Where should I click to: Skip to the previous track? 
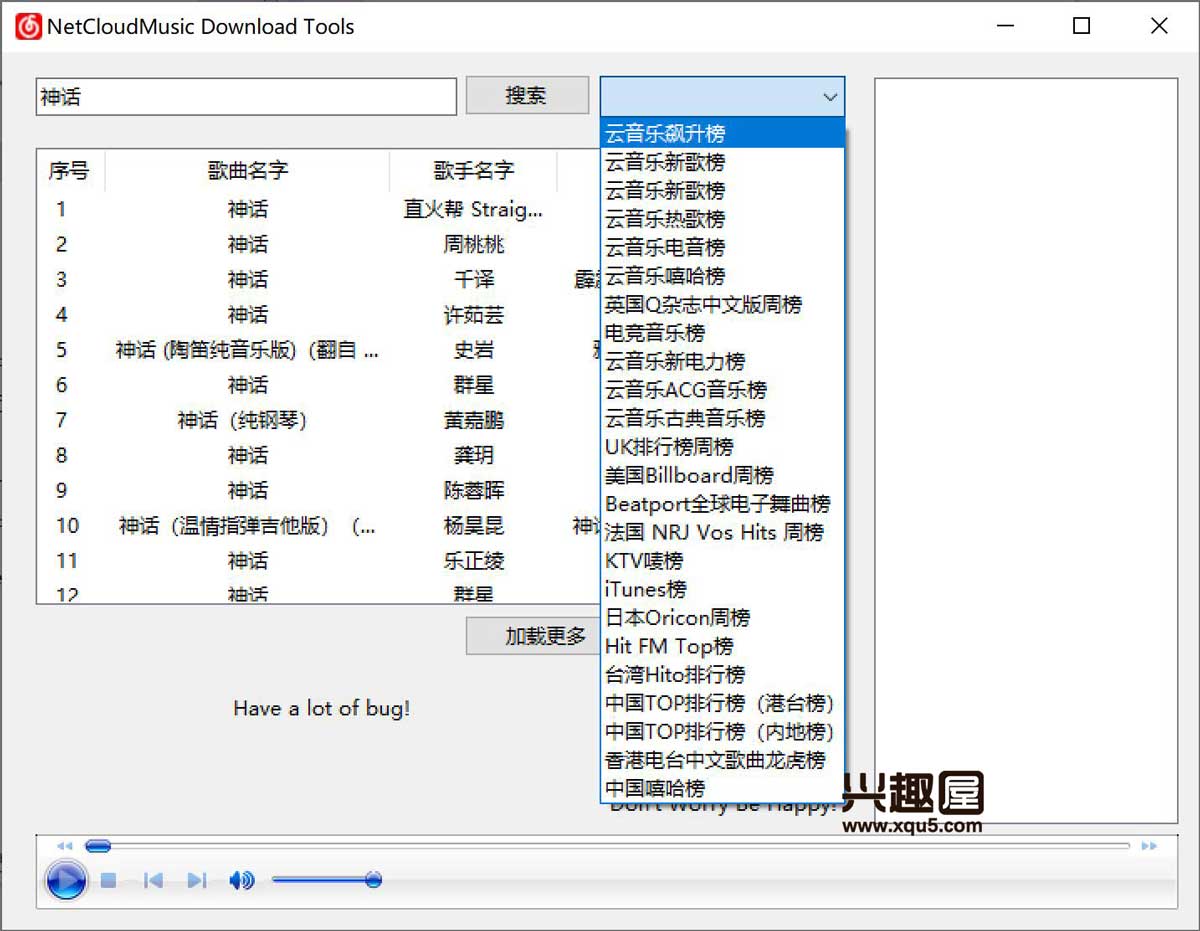click(x=153, y=881)
